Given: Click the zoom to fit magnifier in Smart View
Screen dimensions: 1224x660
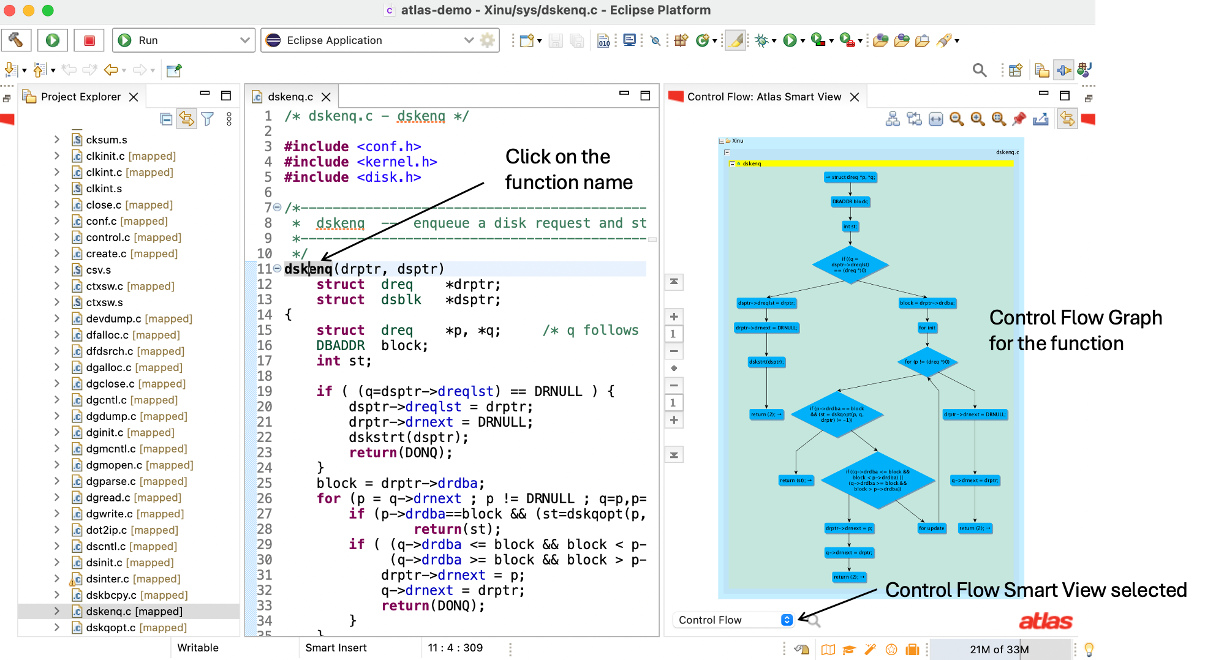Looking at the screenshot, I should (998, 119).
